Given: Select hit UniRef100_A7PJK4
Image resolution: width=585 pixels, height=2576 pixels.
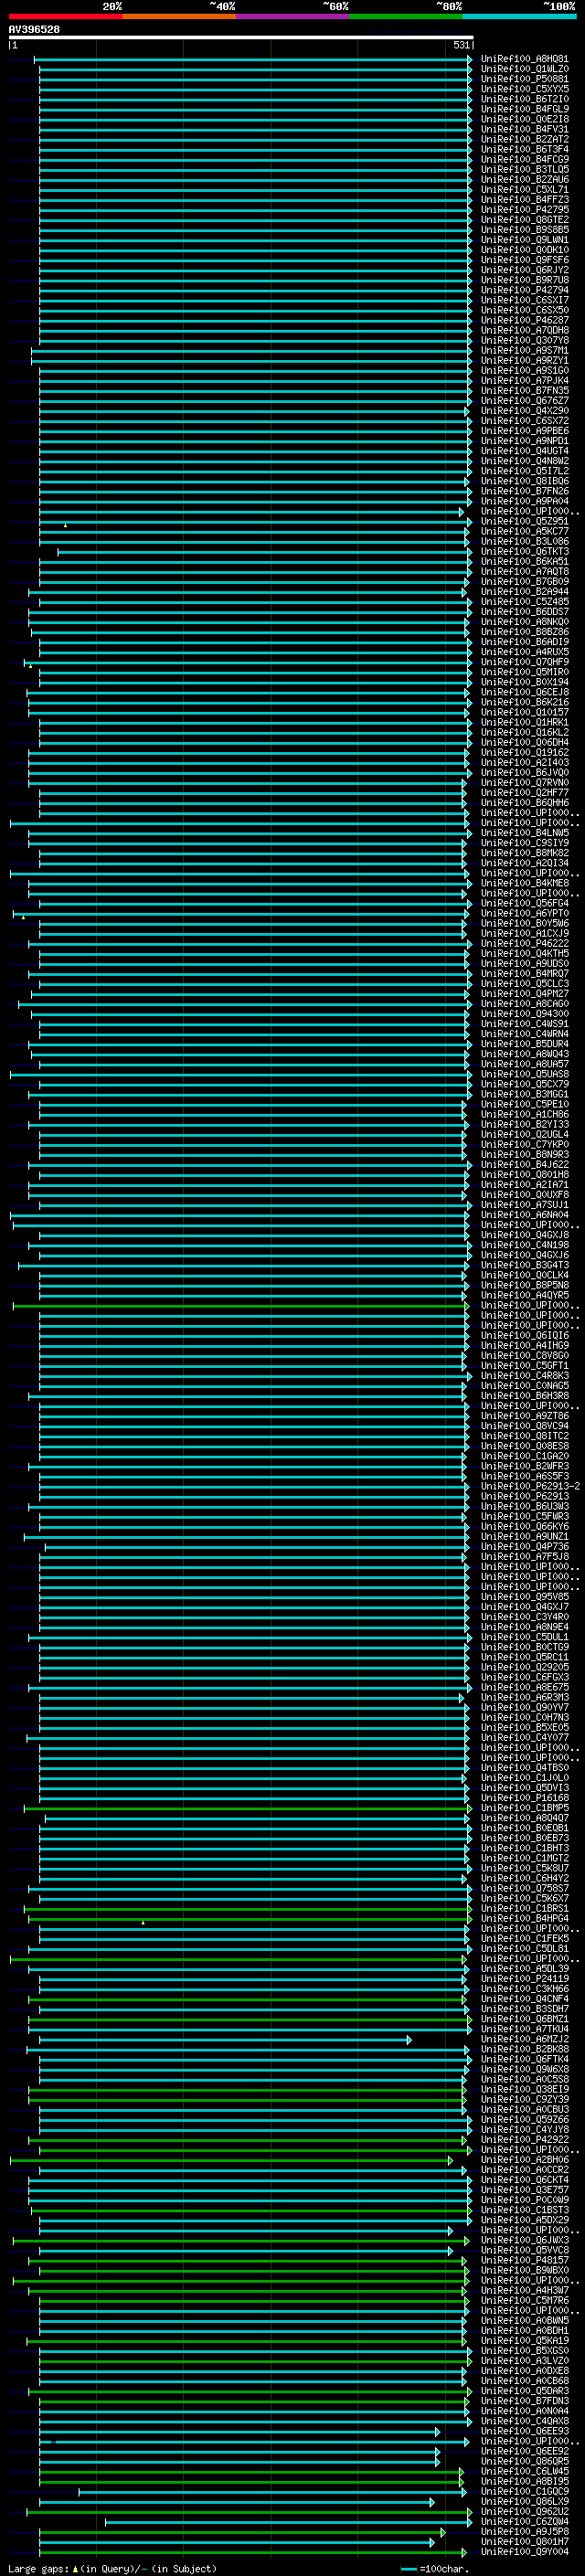Looking at the screenshot, I should (x=524, y=380).
